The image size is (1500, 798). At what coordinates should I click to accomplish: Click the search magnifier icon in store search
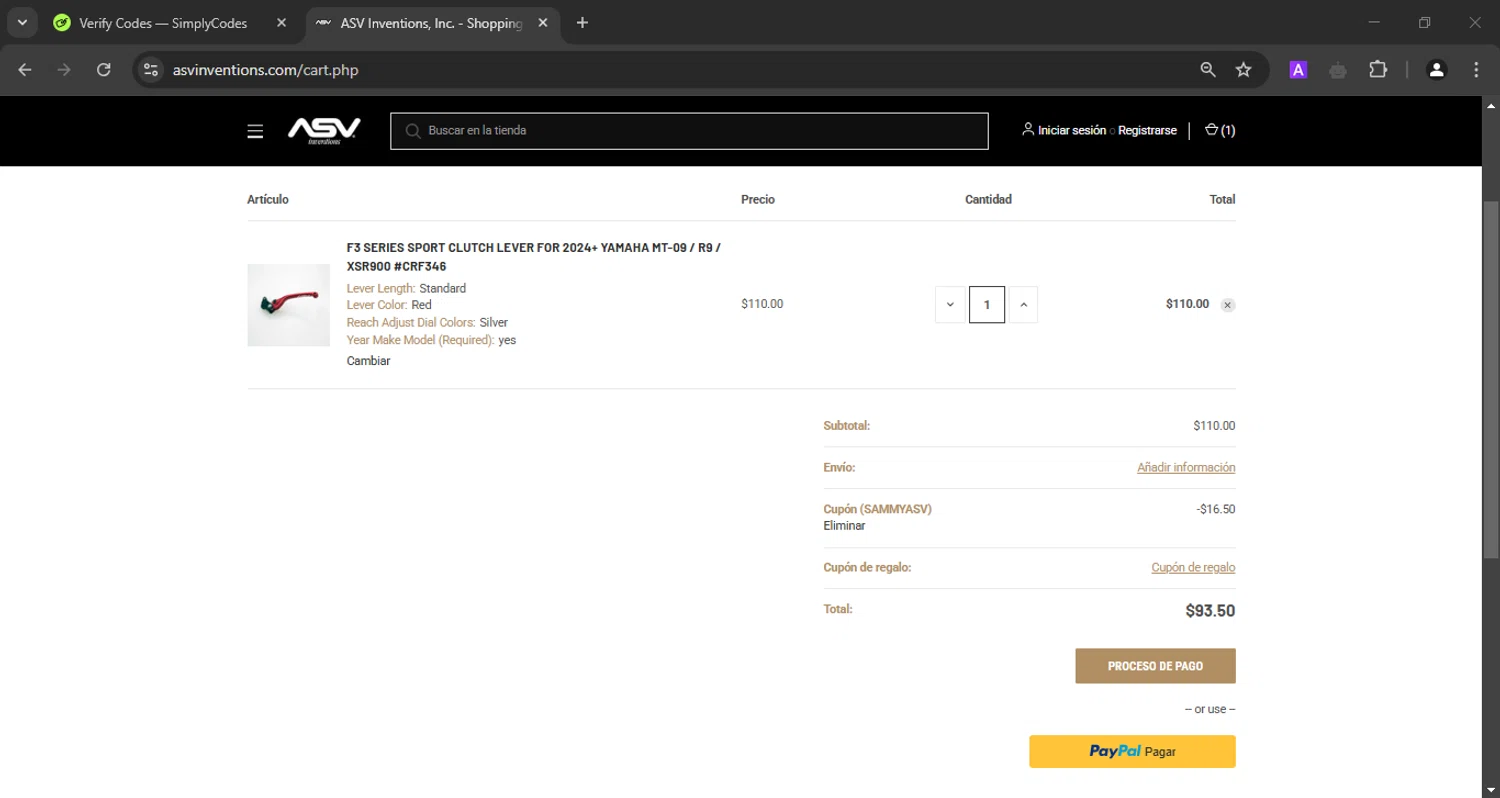[x=413, y=131]
